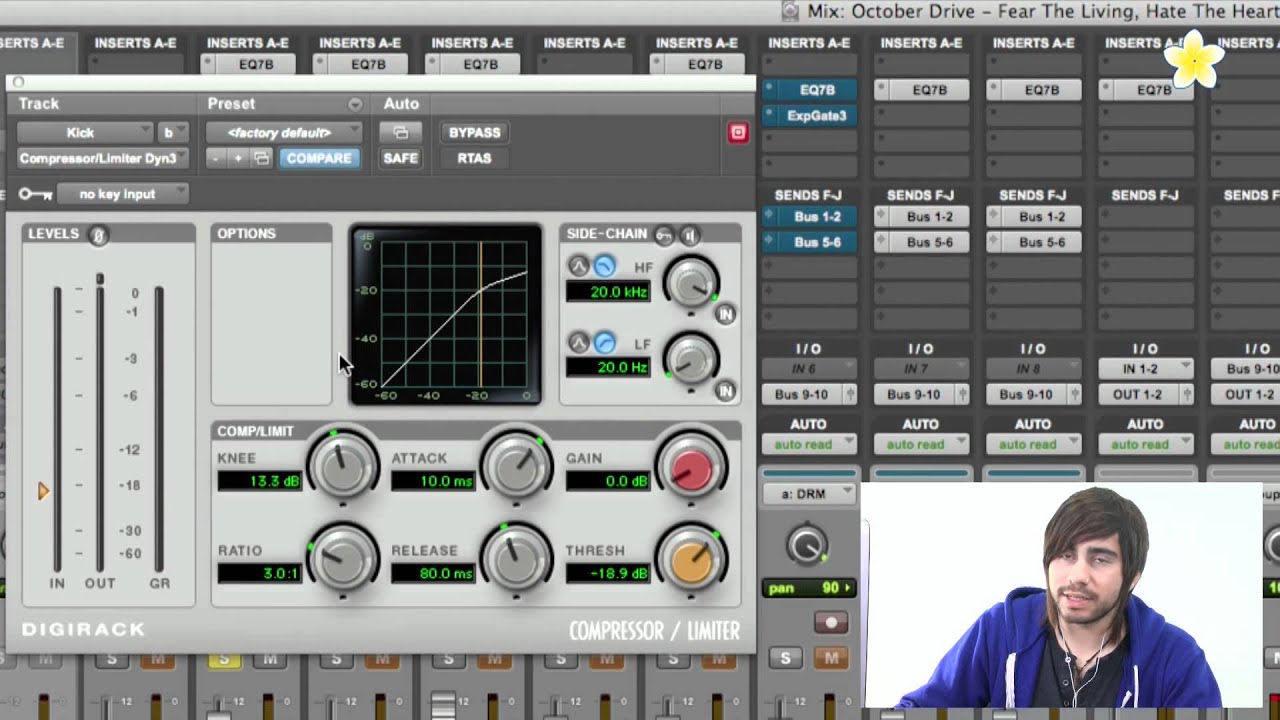Open Bus 1-2 send on the IN 8 channel
Screen dimensions: 1280x720
click(x=1041, y=216)
